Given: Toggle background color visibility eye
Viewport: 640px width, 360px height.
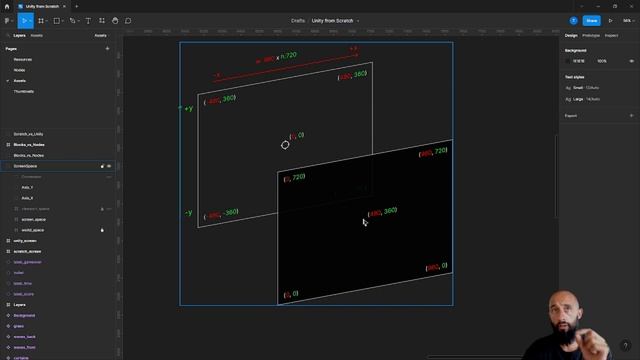Looking at the screenshot, I should (631, 61).
